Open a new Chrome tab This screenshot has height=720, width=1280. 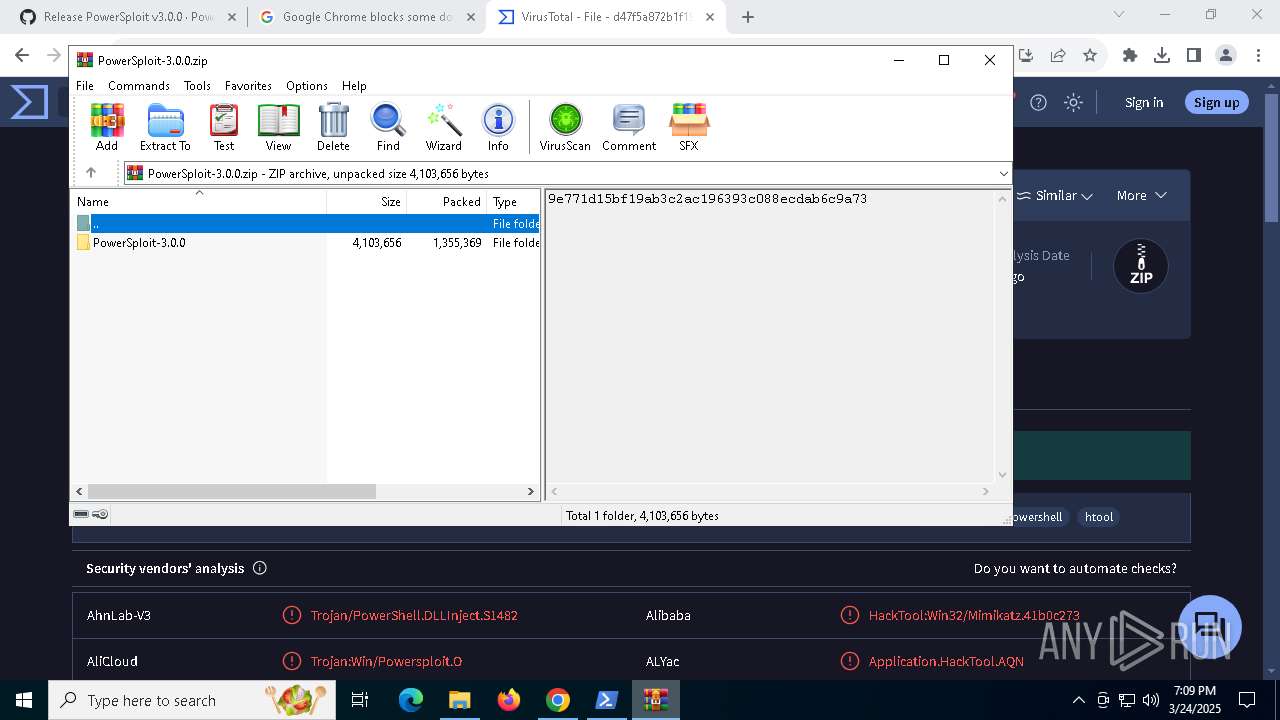point(748,17)
